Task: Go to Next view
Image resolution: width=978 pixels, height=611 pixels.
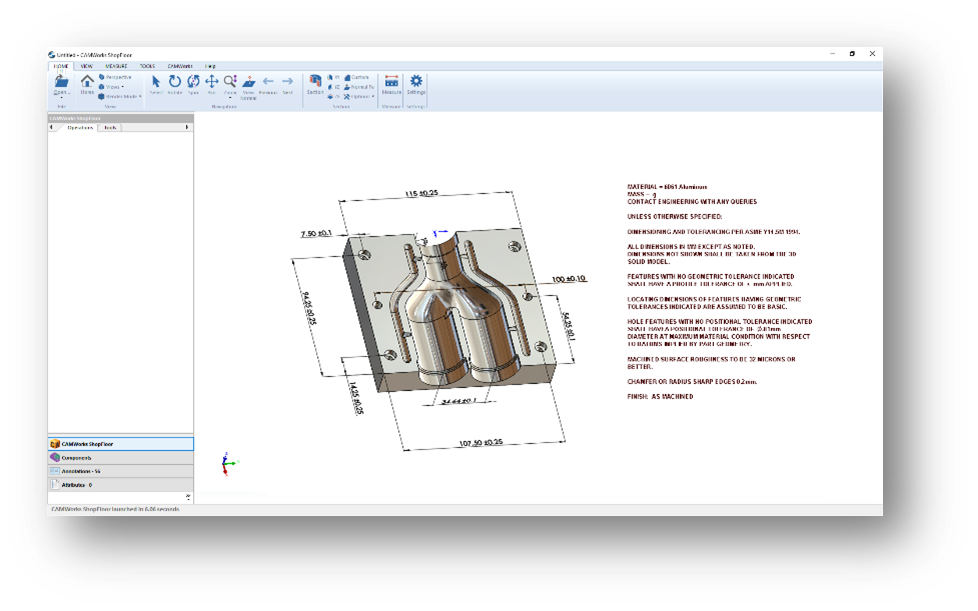Action: coord(288,81)
